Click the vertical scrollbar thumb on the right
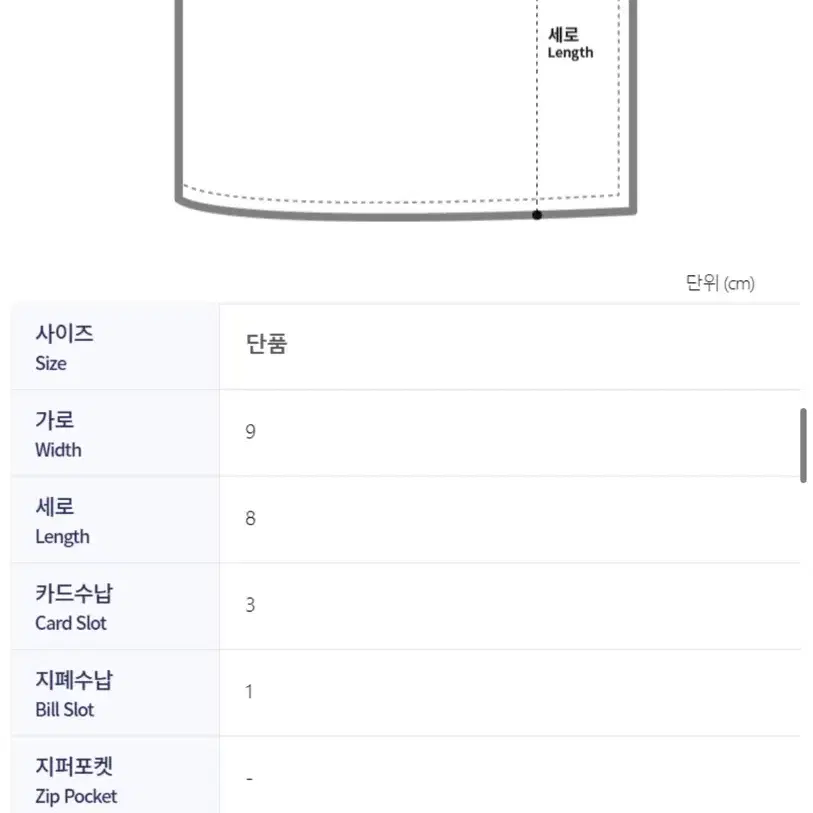This screenshot has height=813, width=813. click(x=803, y=445)
